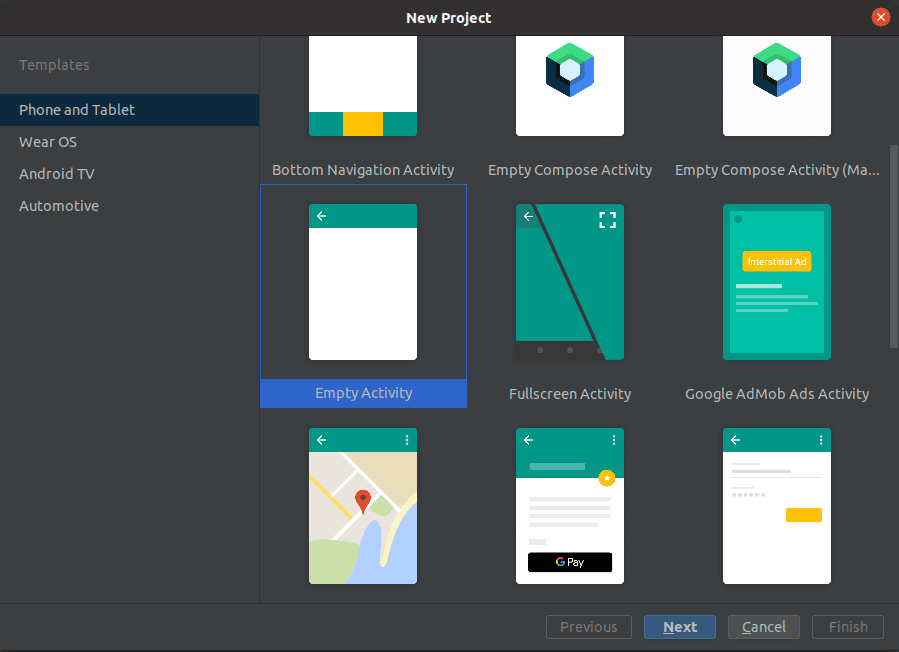The image size is (899, 652).
Task: Choose the Fullscreen Activity template icon
Action: (x=570, y=282)
